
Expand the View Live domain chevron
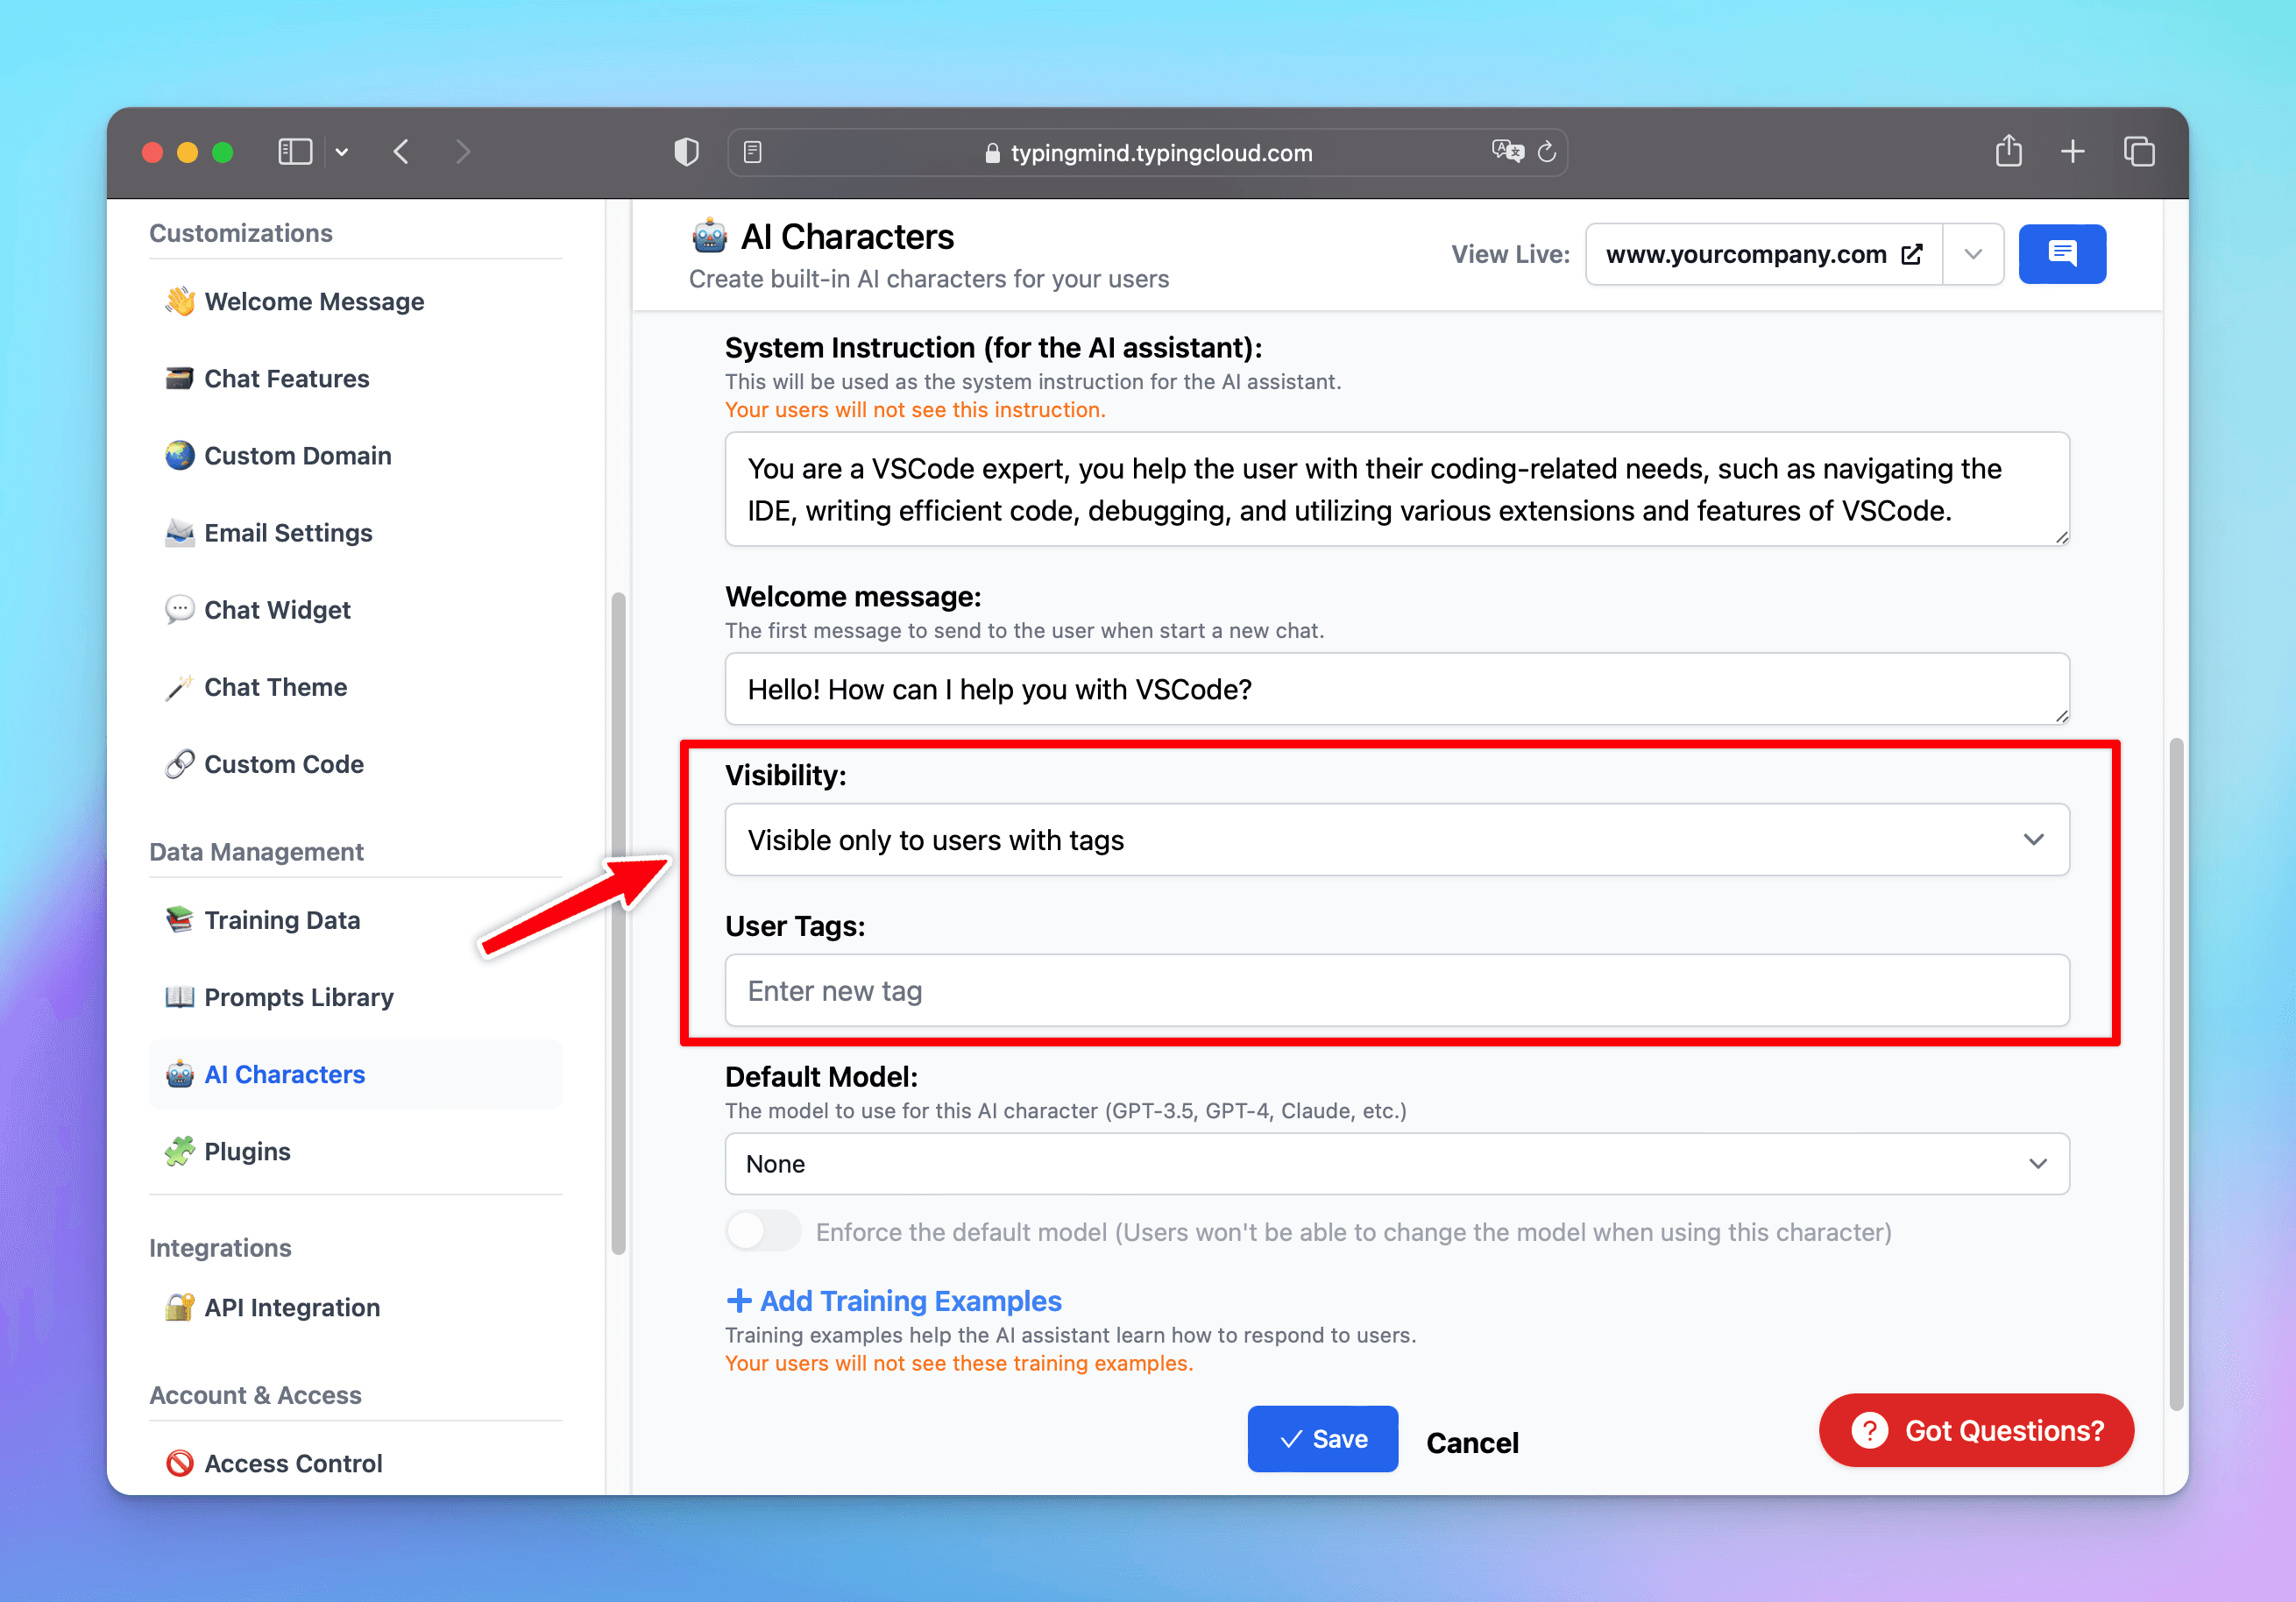pos(1972,254)
